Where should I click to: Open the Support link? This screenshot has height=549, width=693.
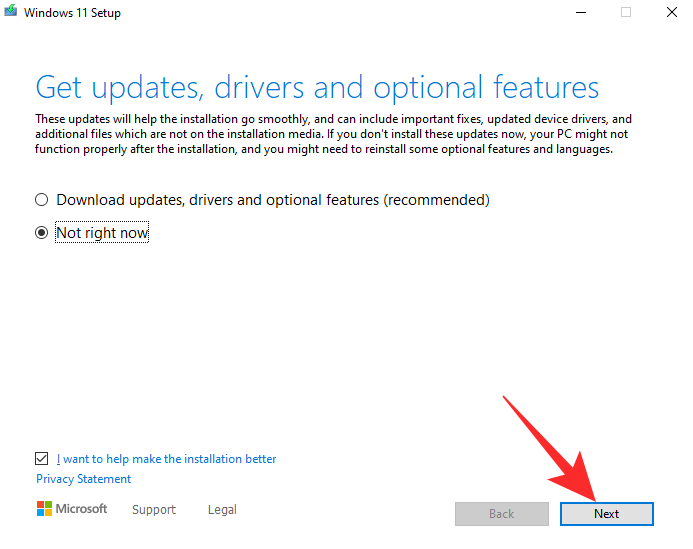(x=154, y=510)
